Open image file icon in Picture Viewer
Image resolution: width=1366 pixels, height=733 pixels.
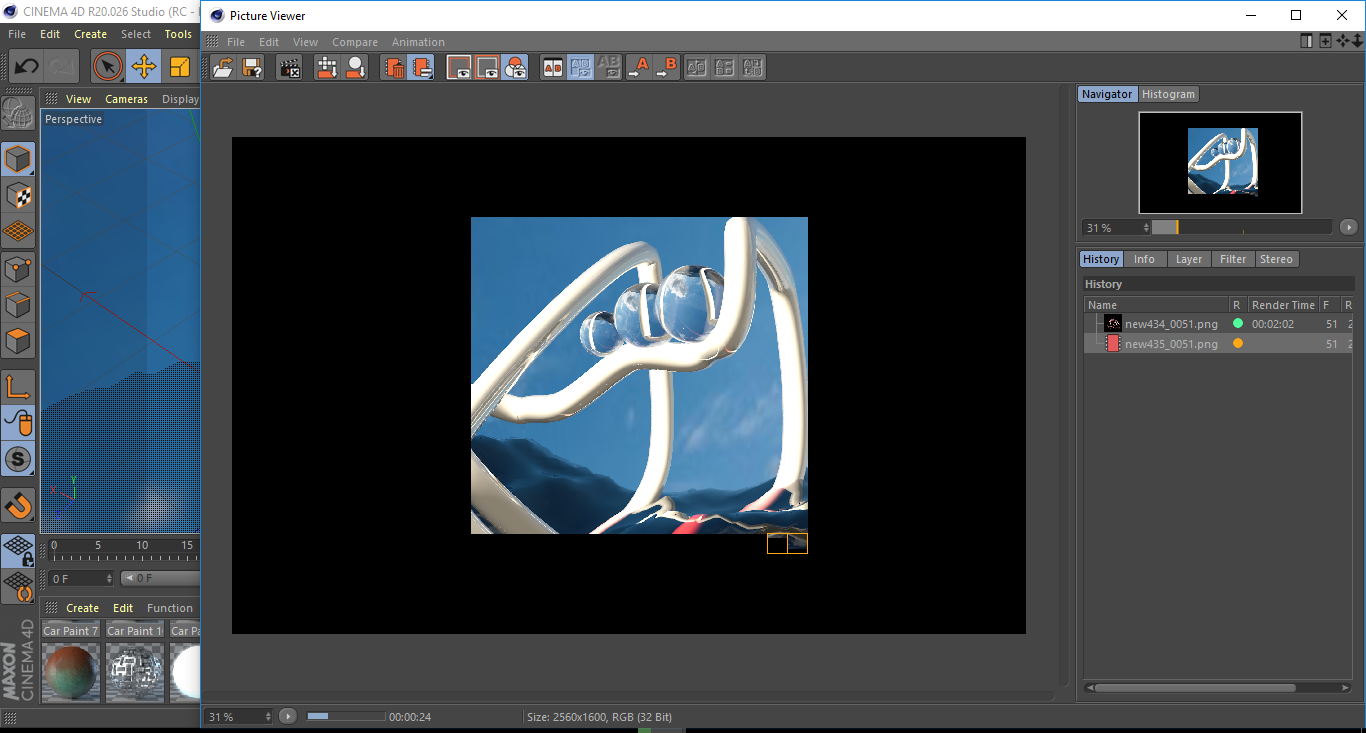(223, 67)
